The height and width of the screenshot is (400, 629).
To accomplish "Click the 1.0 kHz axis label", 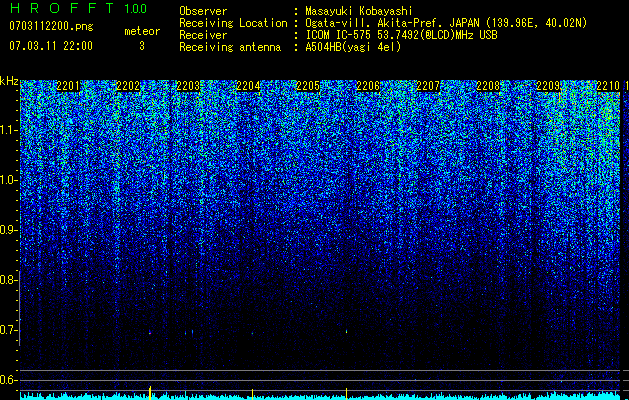I will click(x=8, y=180).
